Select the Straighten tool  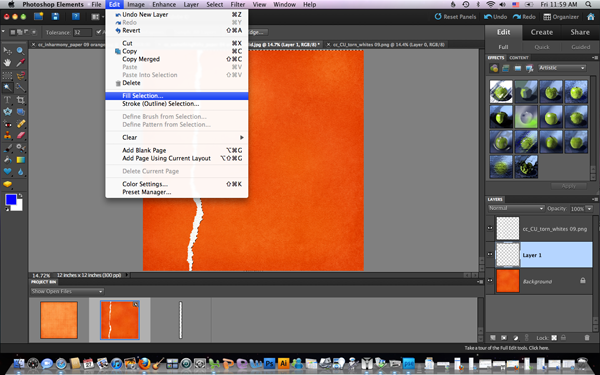[x=21, y=112]
